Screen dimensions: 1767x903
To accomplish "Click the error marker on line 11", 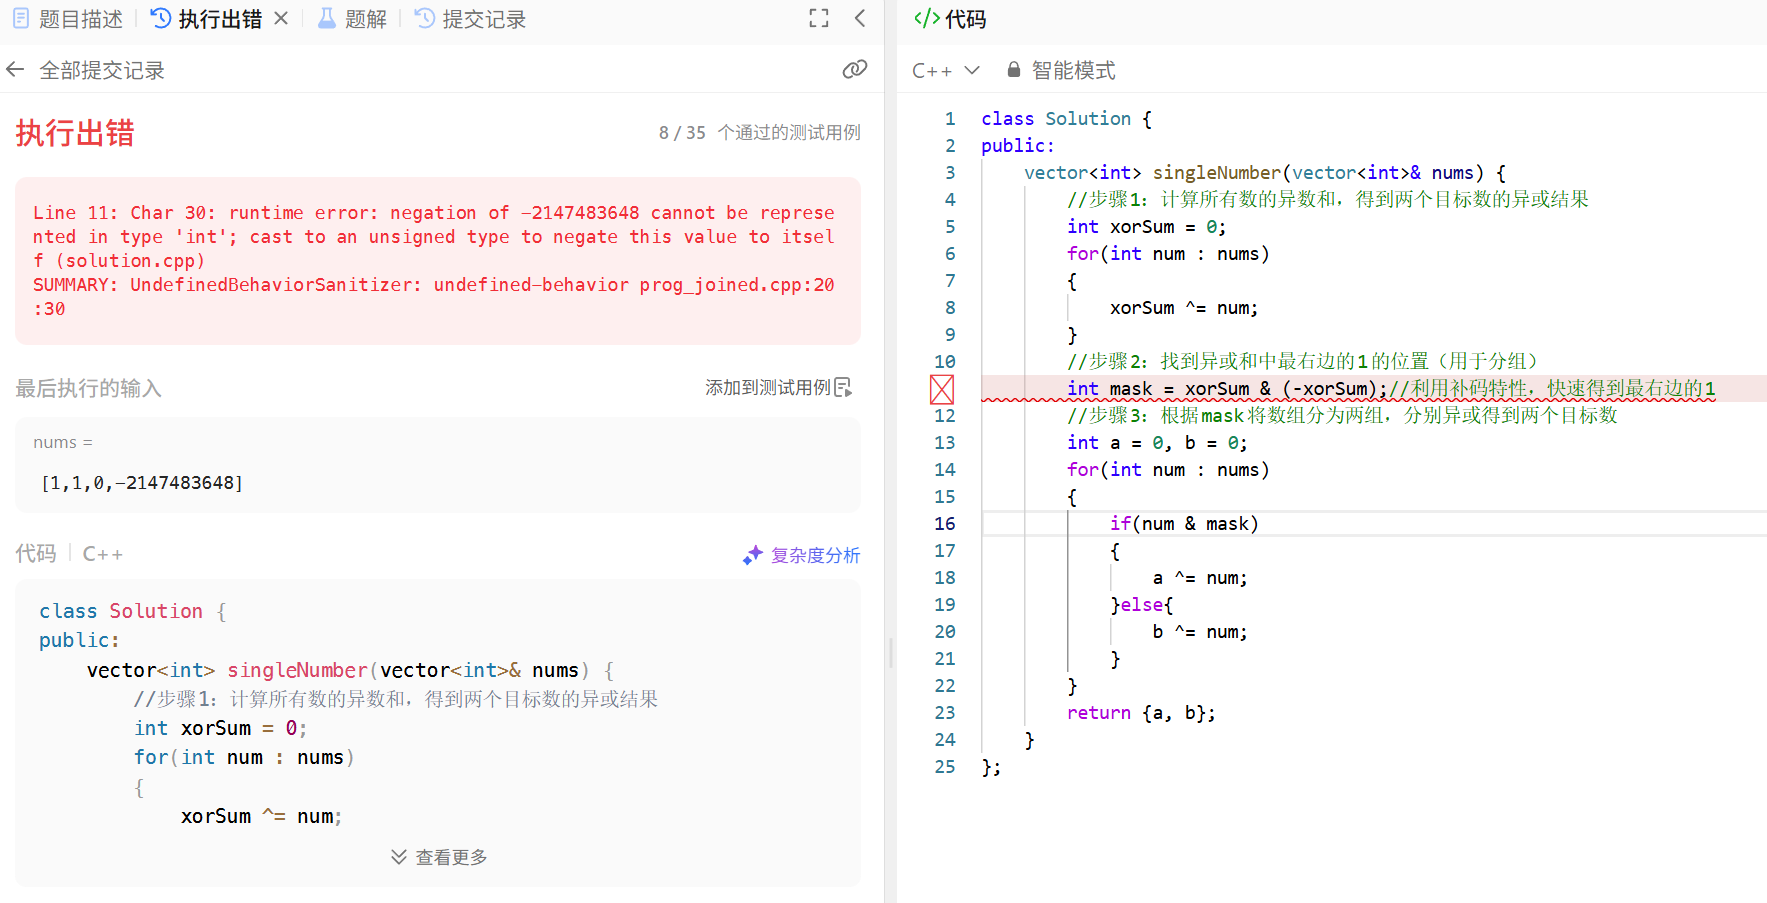I will tap(942, 389).
